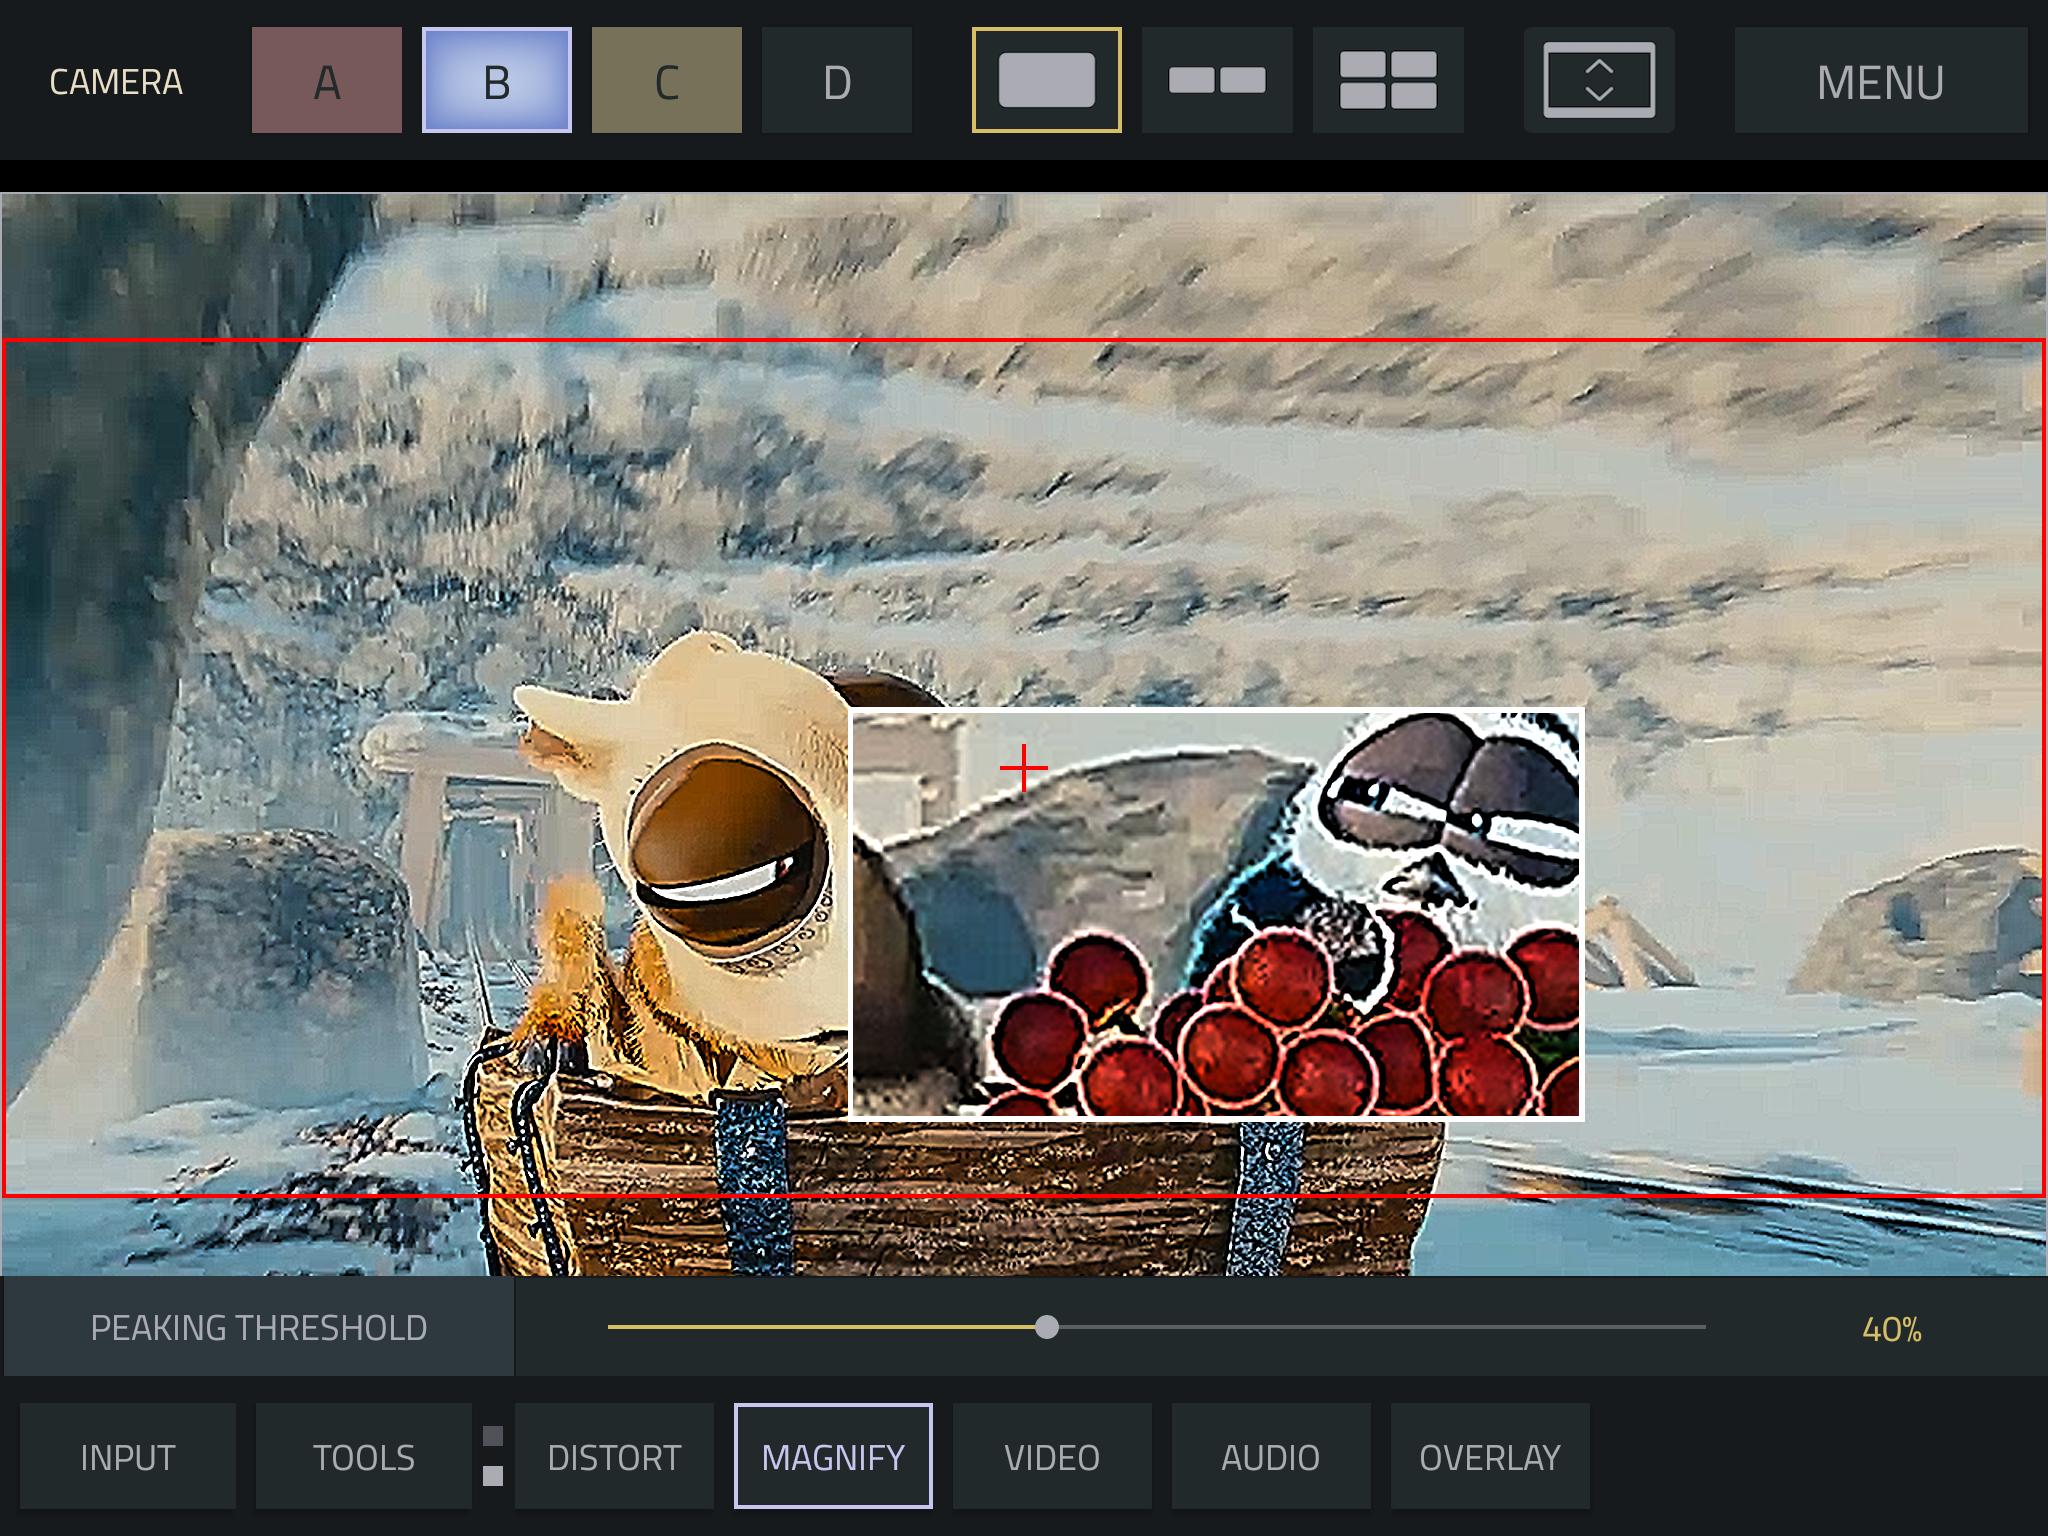Click the upper page indicator square
Image resolution: width=2048 pixels, height=1536 pixels.
[493, 1436]
